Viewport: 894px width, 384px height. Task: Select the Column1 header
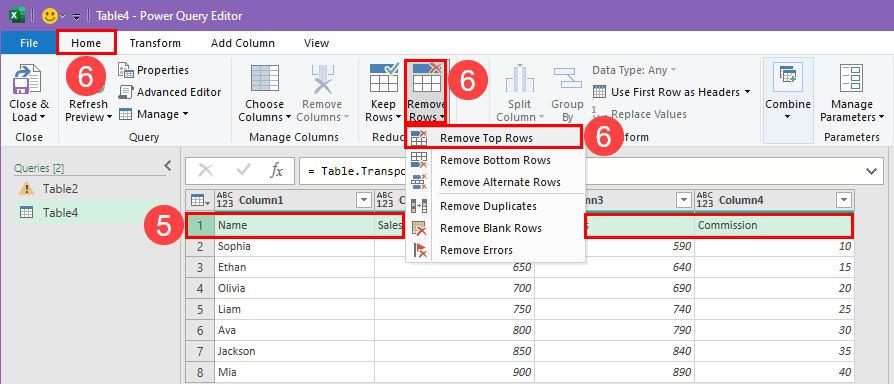[294, 201]
